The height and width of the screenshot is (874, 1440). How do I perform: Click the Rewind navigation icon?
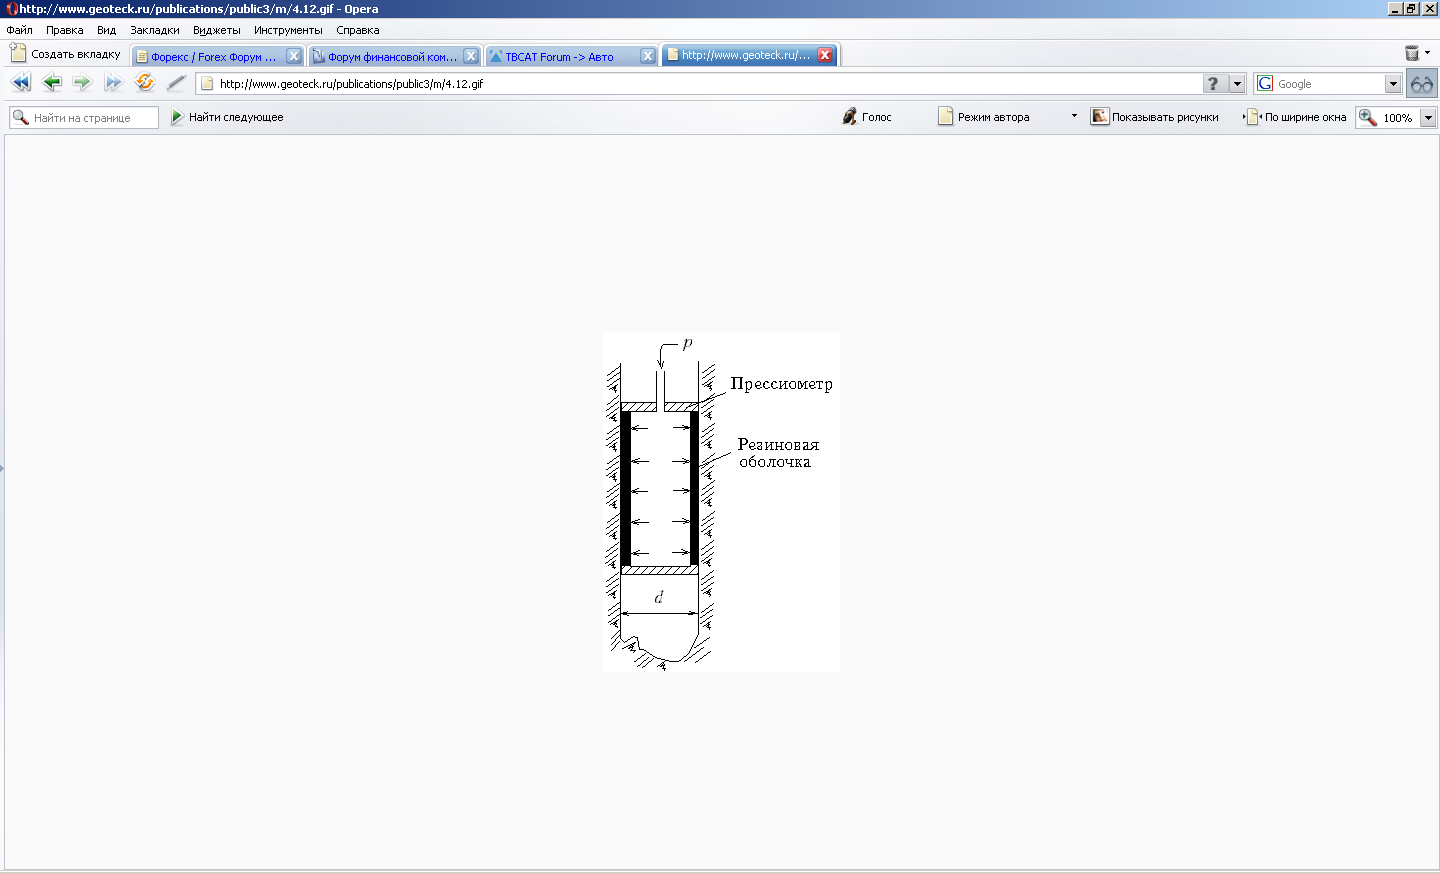coord(21,83)
